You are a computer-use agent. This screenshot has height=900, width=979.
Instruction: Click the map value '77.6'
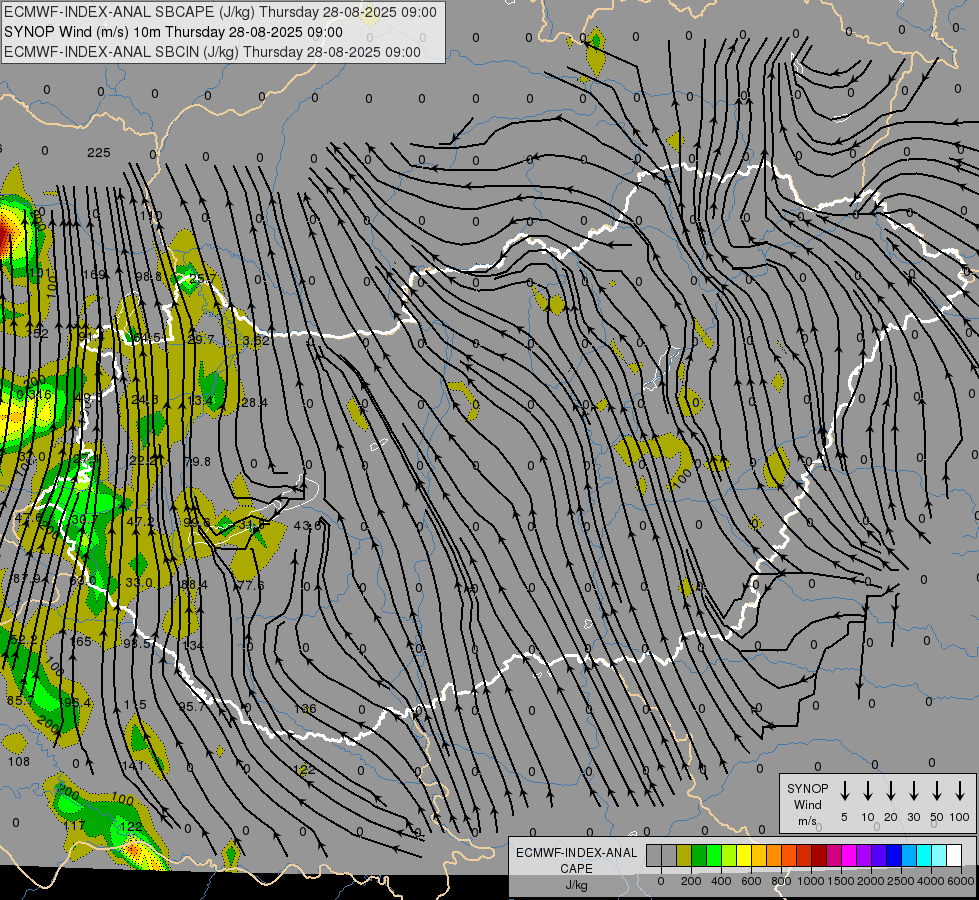[x=251, y=585]
